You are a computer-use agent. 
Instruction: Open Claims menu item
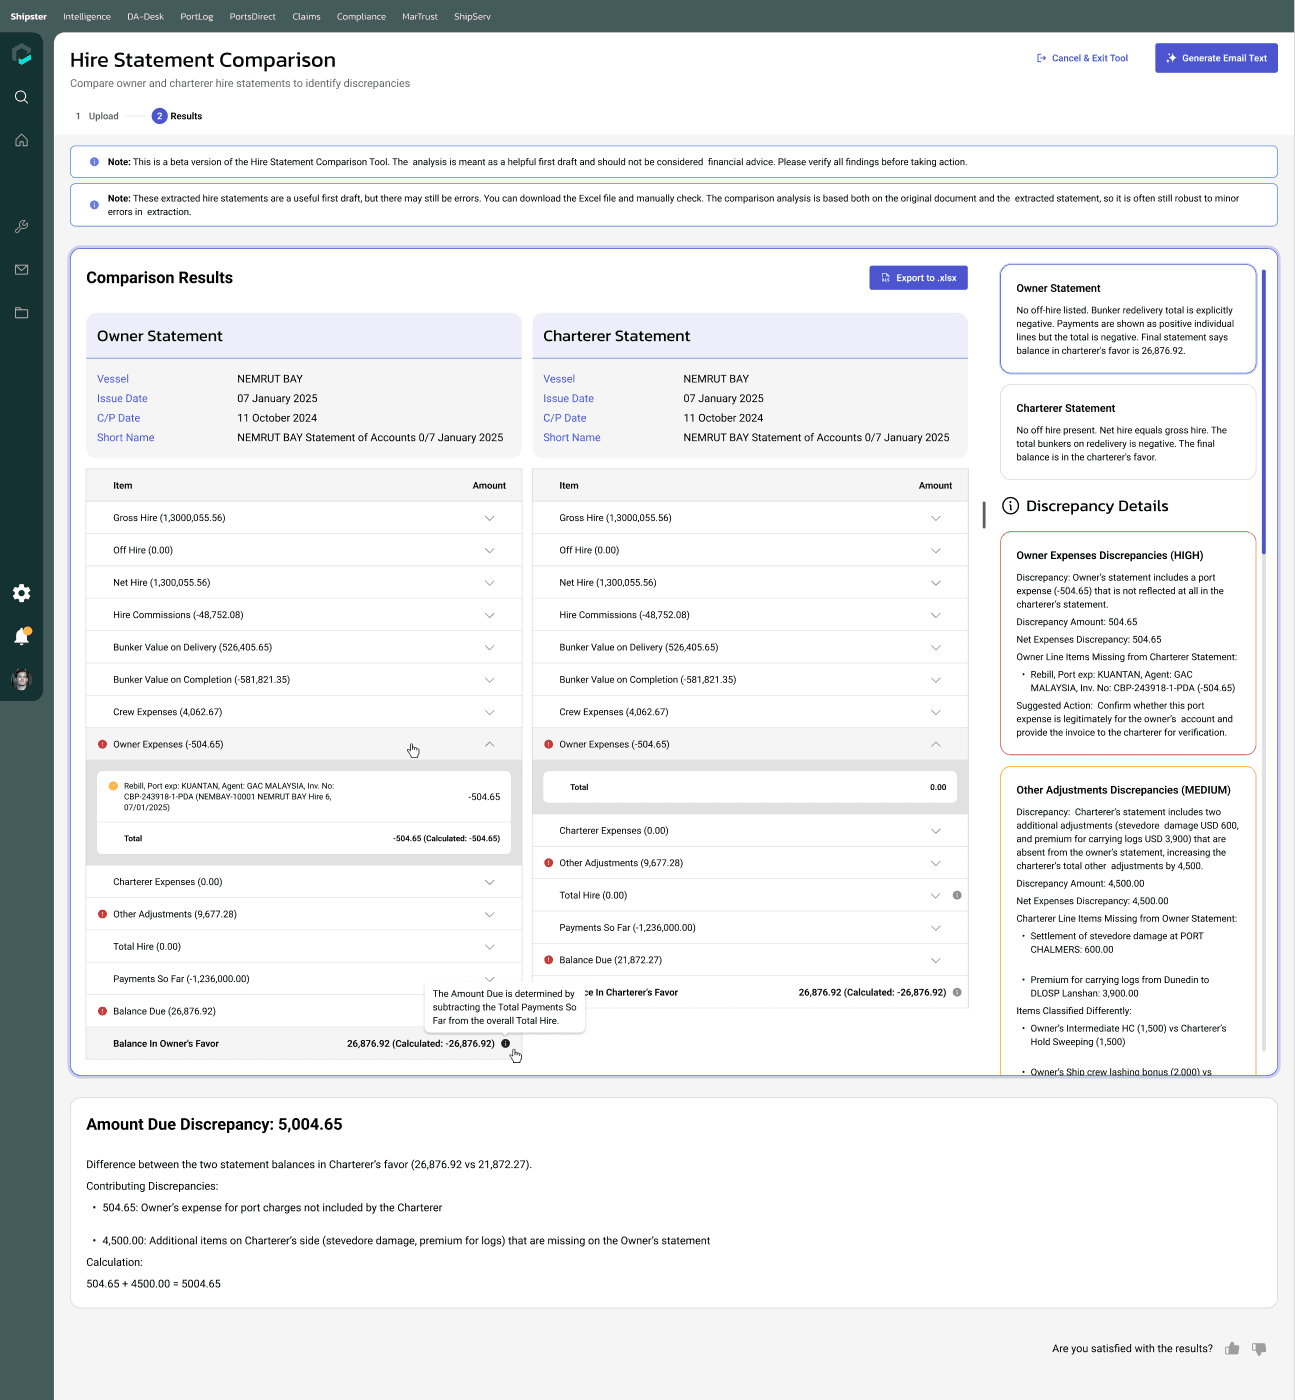306,16
